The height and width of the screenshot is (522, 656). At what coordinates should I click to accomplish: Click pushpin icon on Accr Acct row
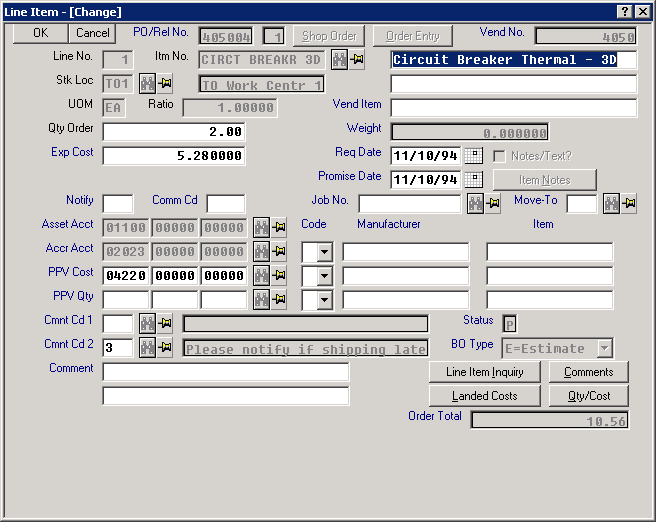[279, 251]
